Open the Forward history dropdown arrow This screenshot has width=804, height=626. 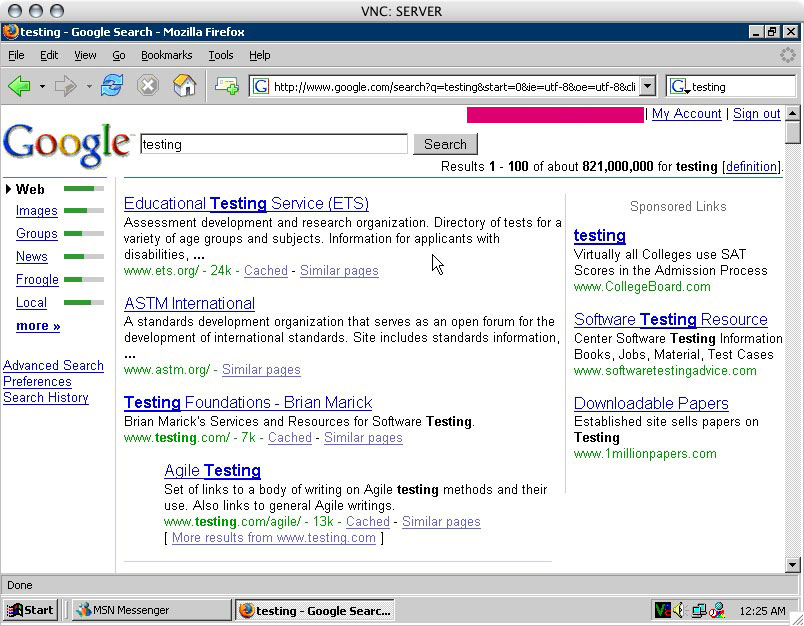click(89, 86)
